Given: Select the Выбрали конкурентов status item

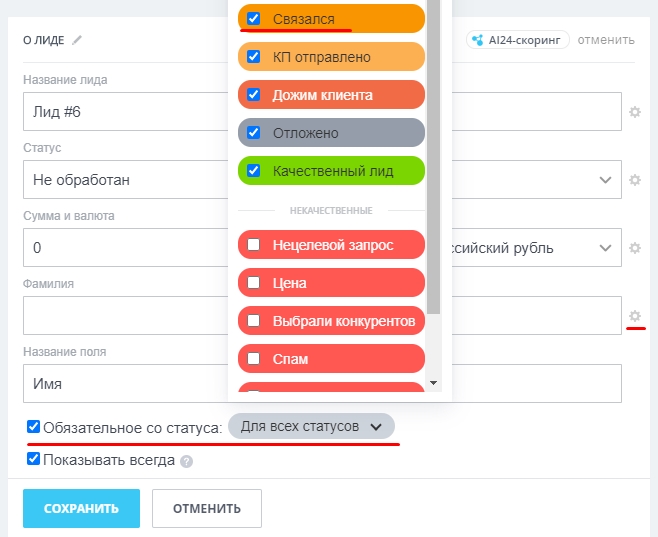Looking at the screenshot, I should point(332,321).
